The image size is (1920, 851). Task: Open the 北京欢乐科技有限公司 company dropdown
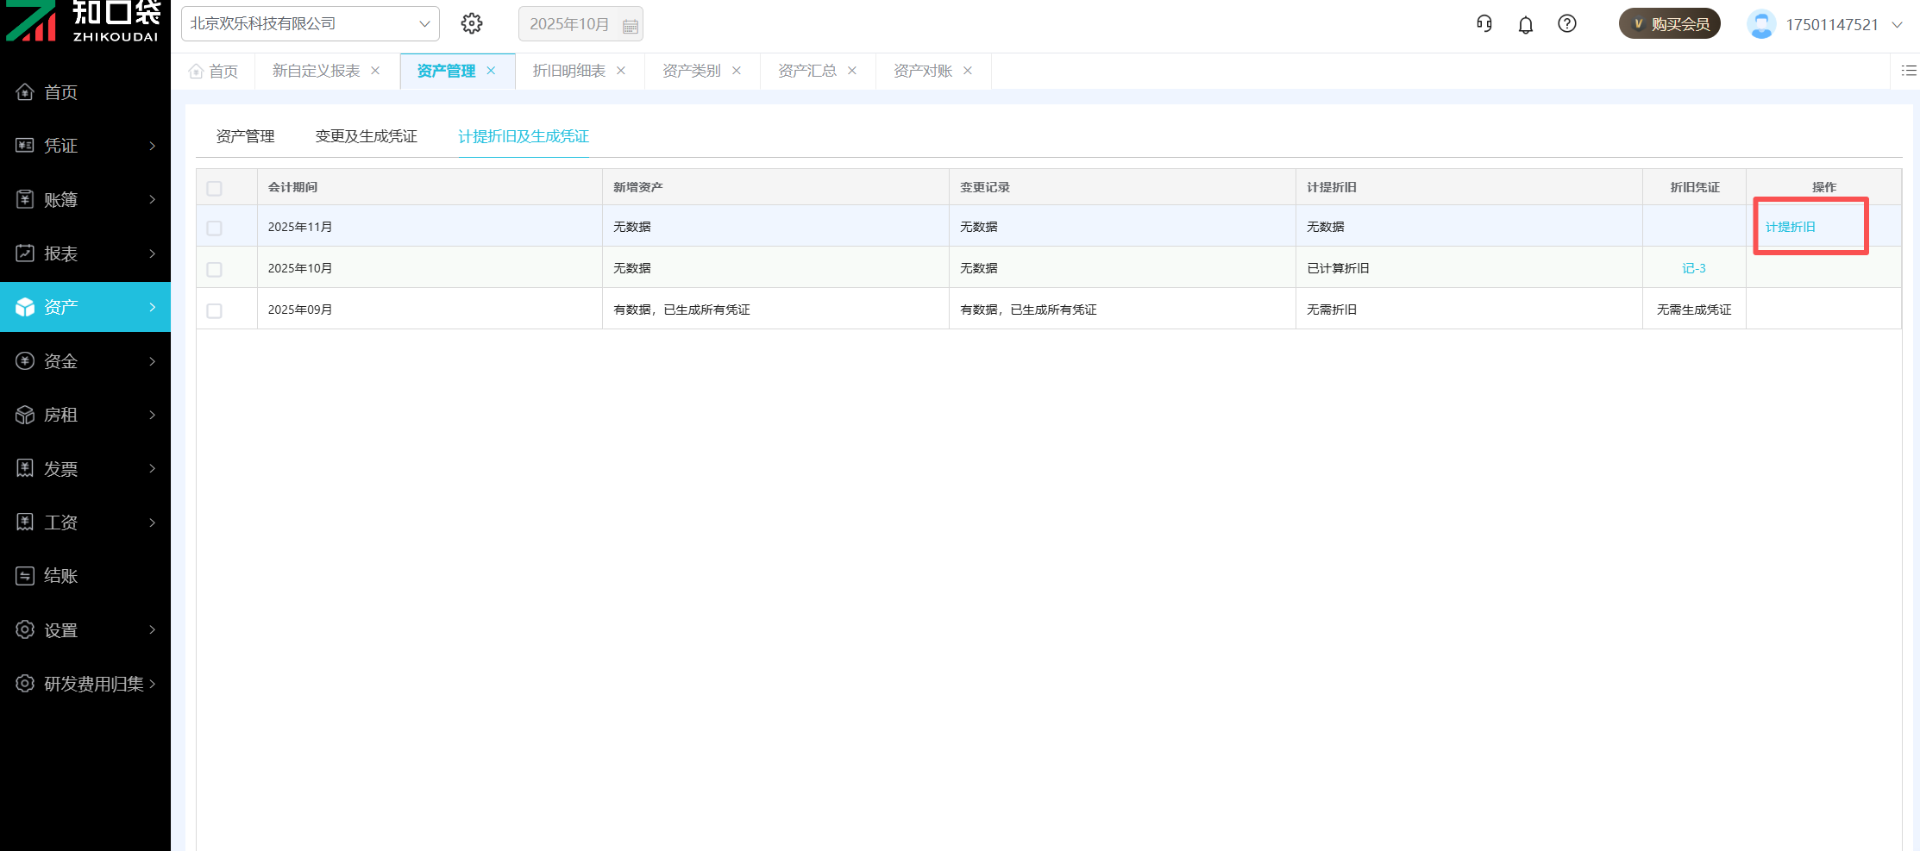click(x=310, y=24)
